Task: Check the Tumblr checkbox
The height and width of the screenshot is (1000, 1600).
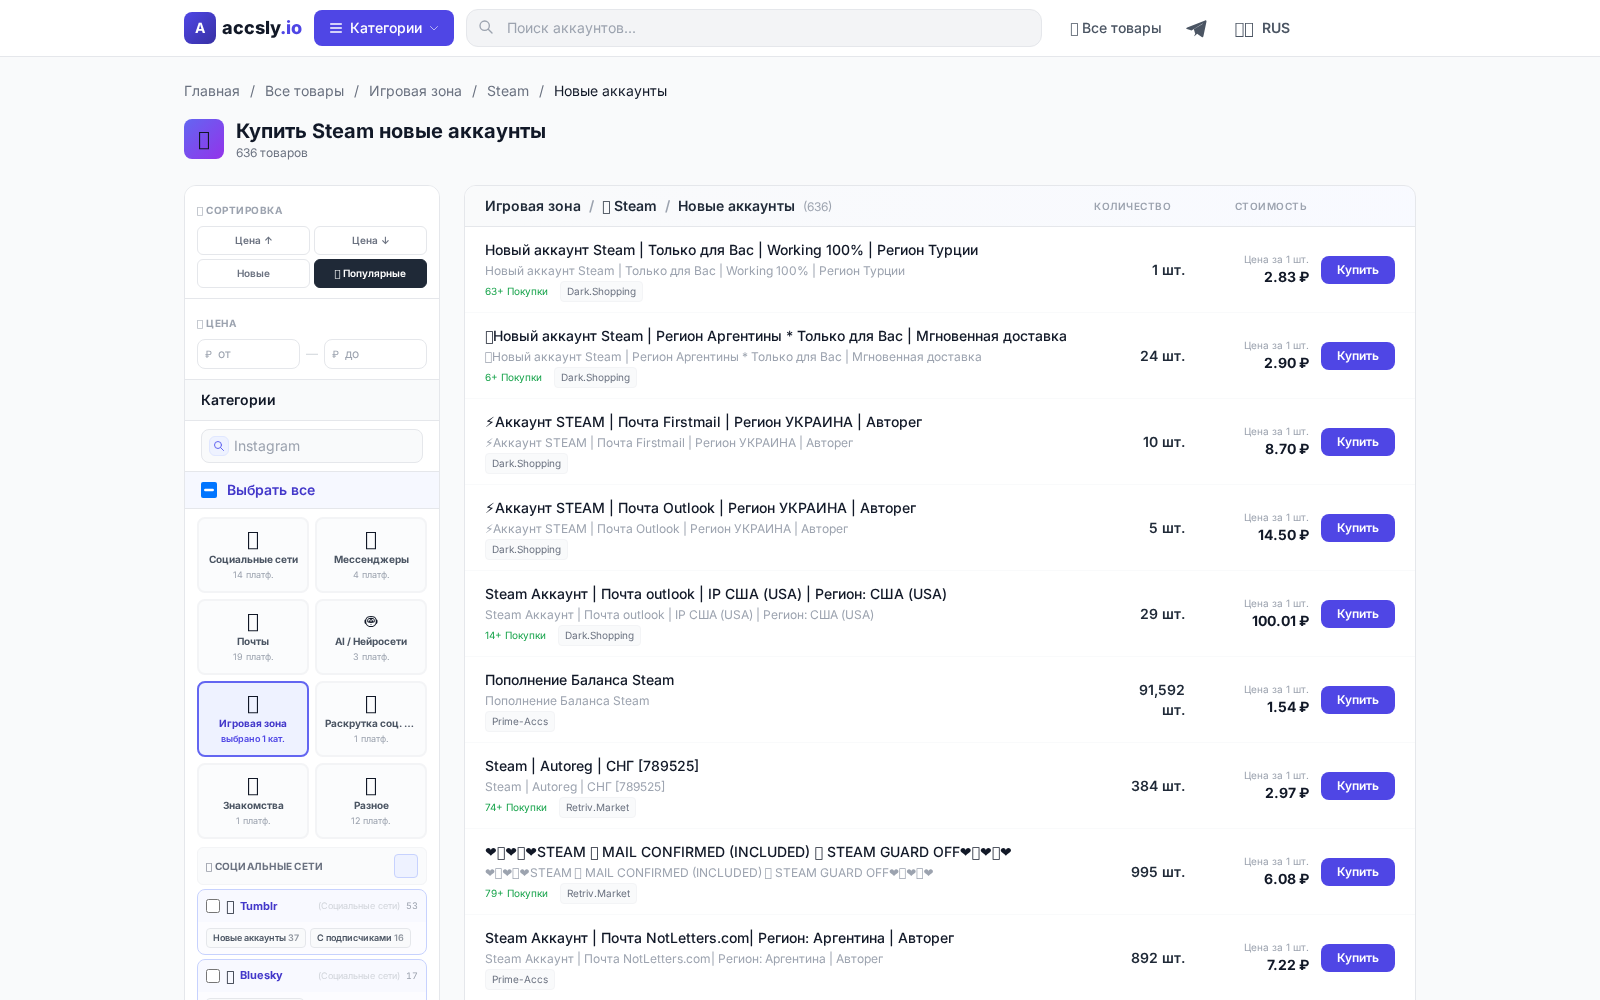Action: tap(213, 906)
